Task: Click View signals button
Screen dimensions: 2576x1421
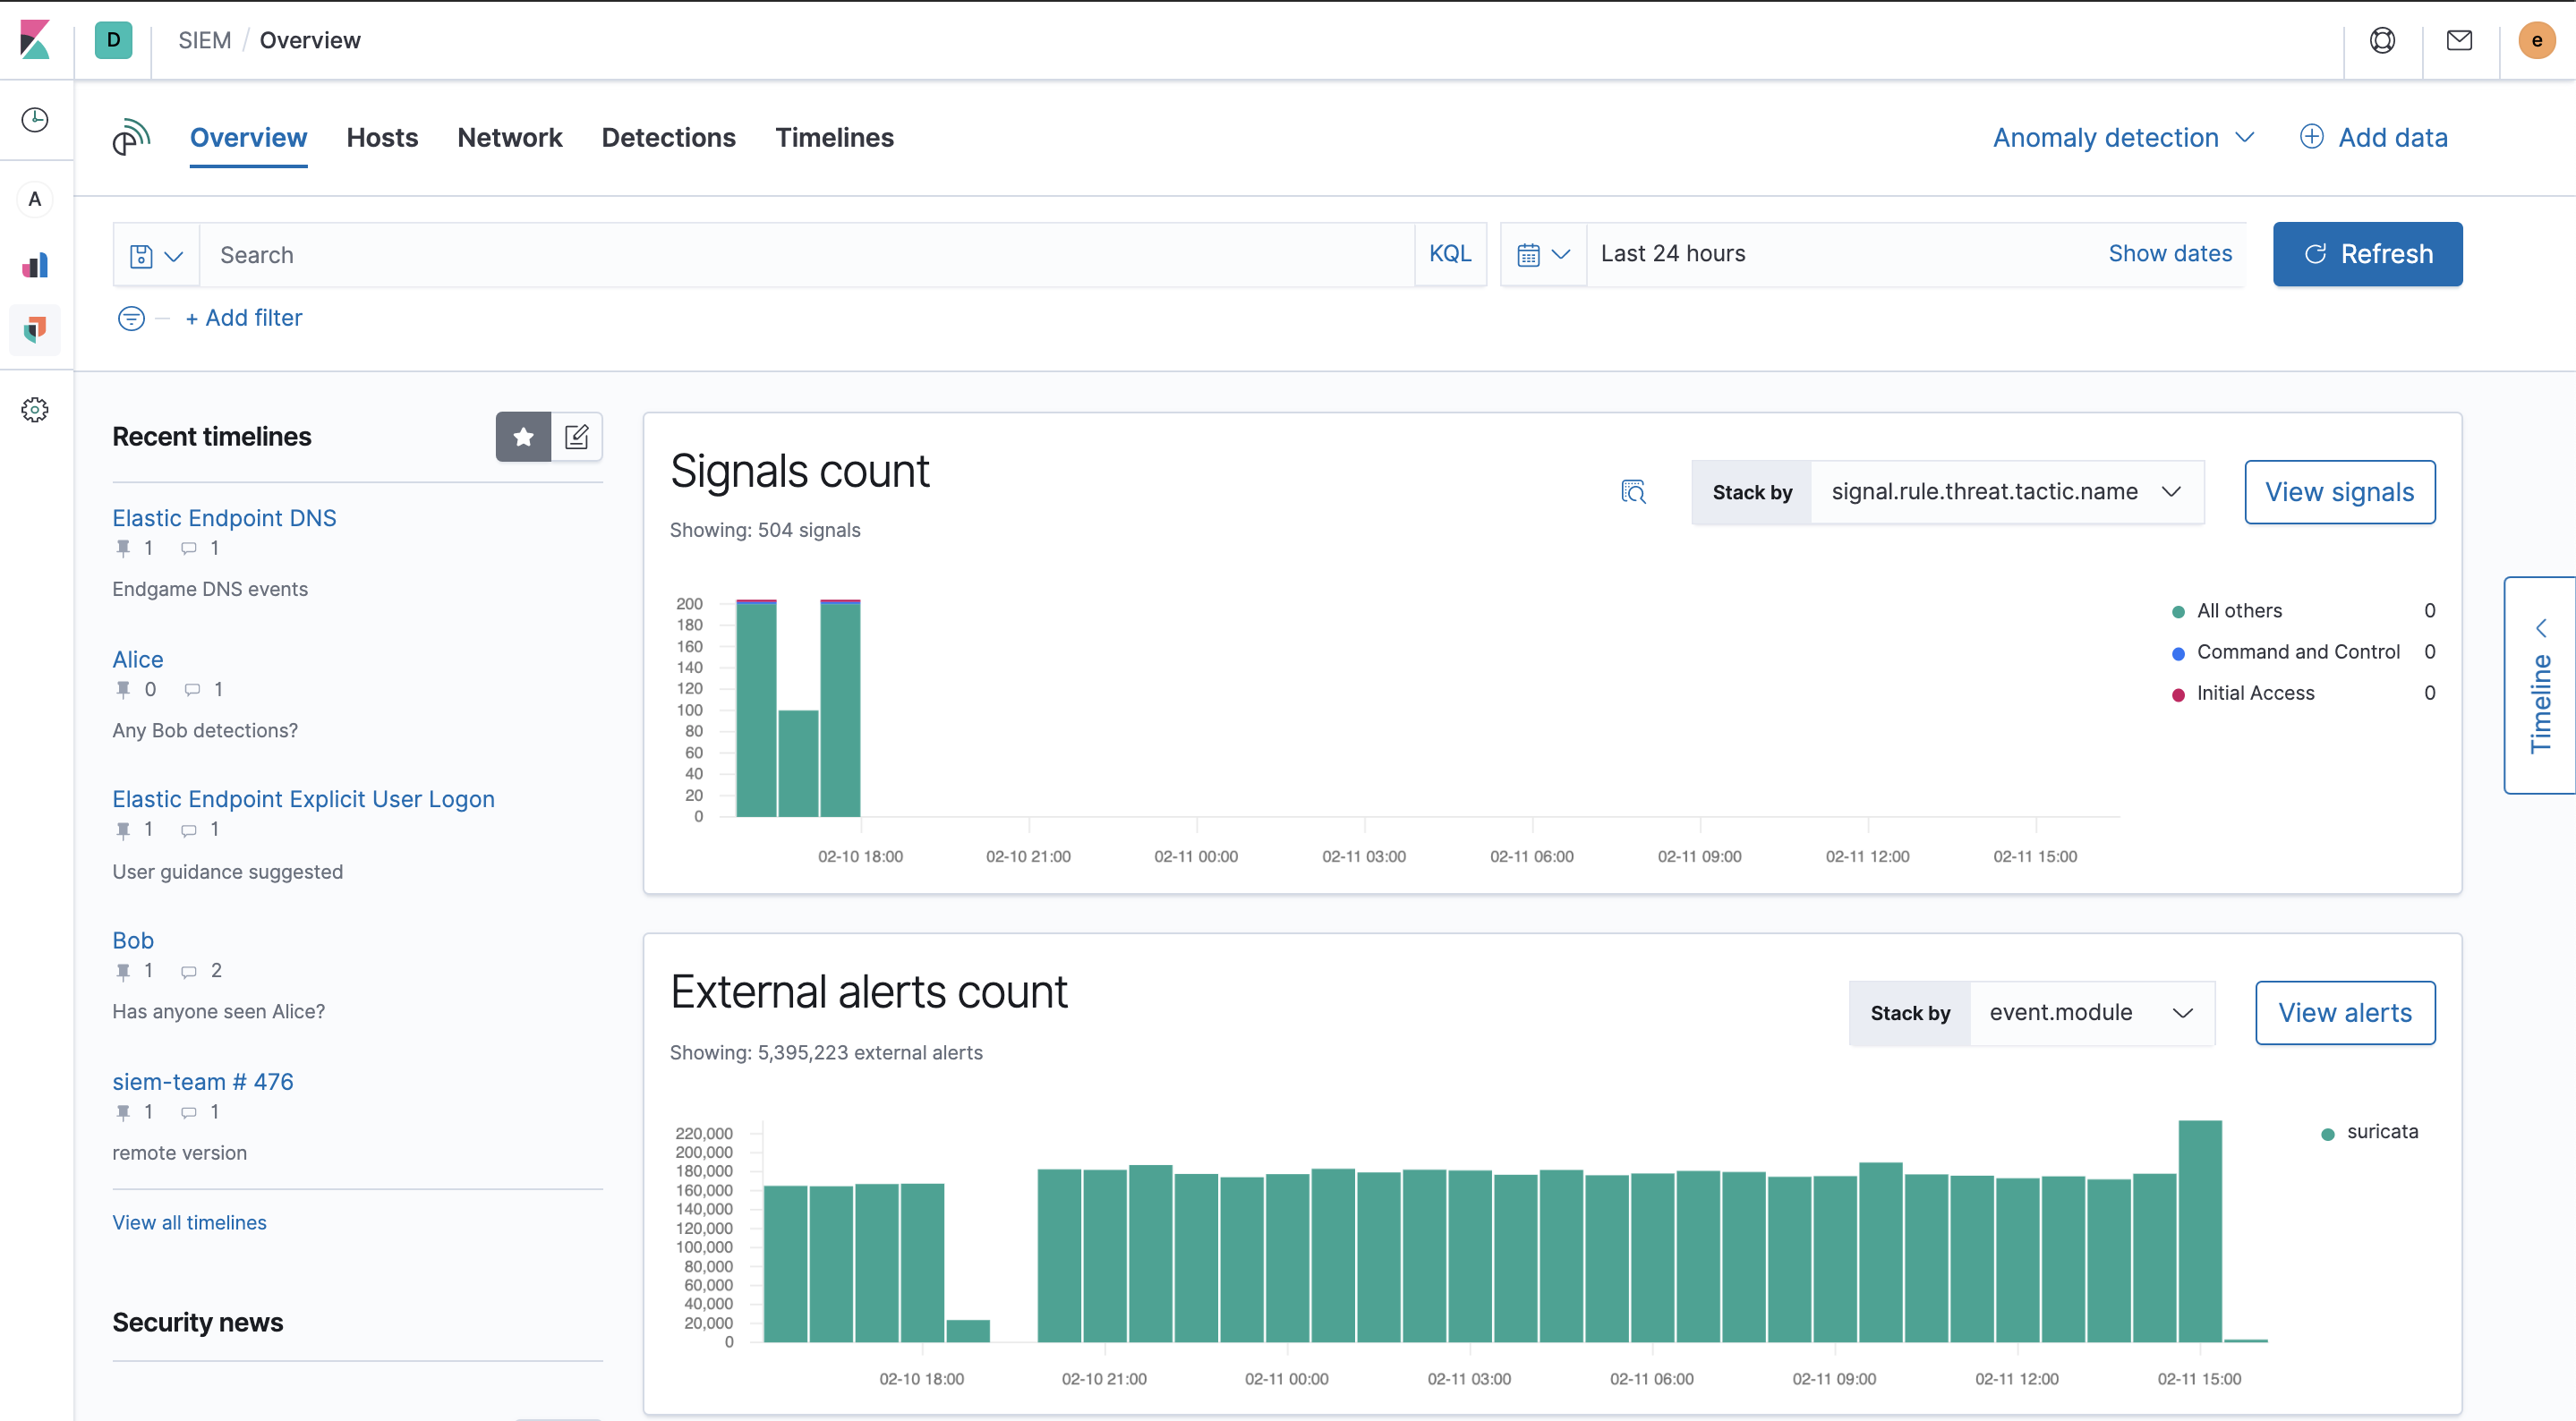Action: coord(2340,492)
